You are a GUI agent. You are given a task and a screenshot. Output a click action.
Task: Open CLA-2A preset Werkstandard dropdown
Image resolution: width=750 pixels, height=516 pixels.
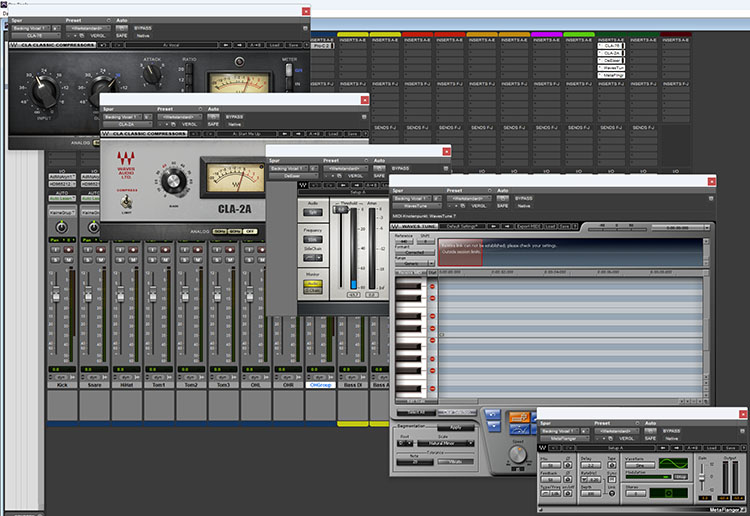click(179, 117)
